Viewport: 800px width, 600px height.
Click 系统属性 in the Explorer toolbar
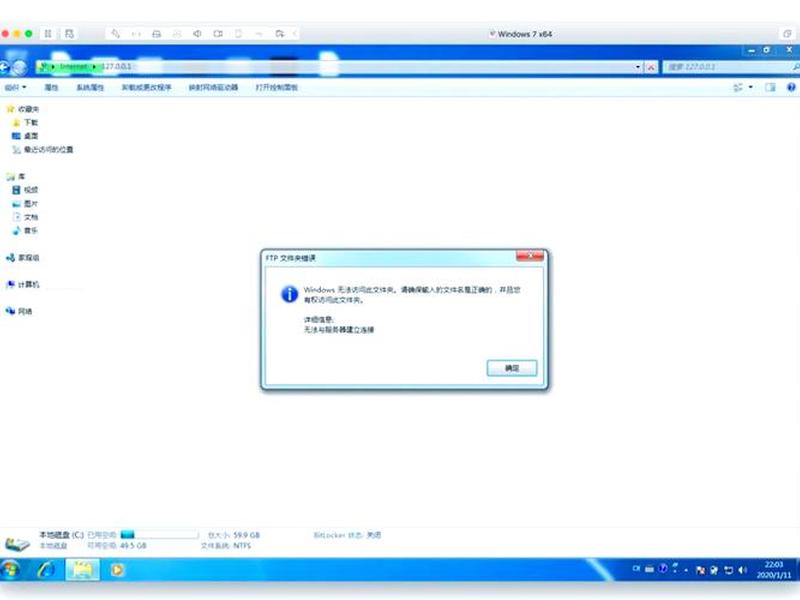coord(90,87)
